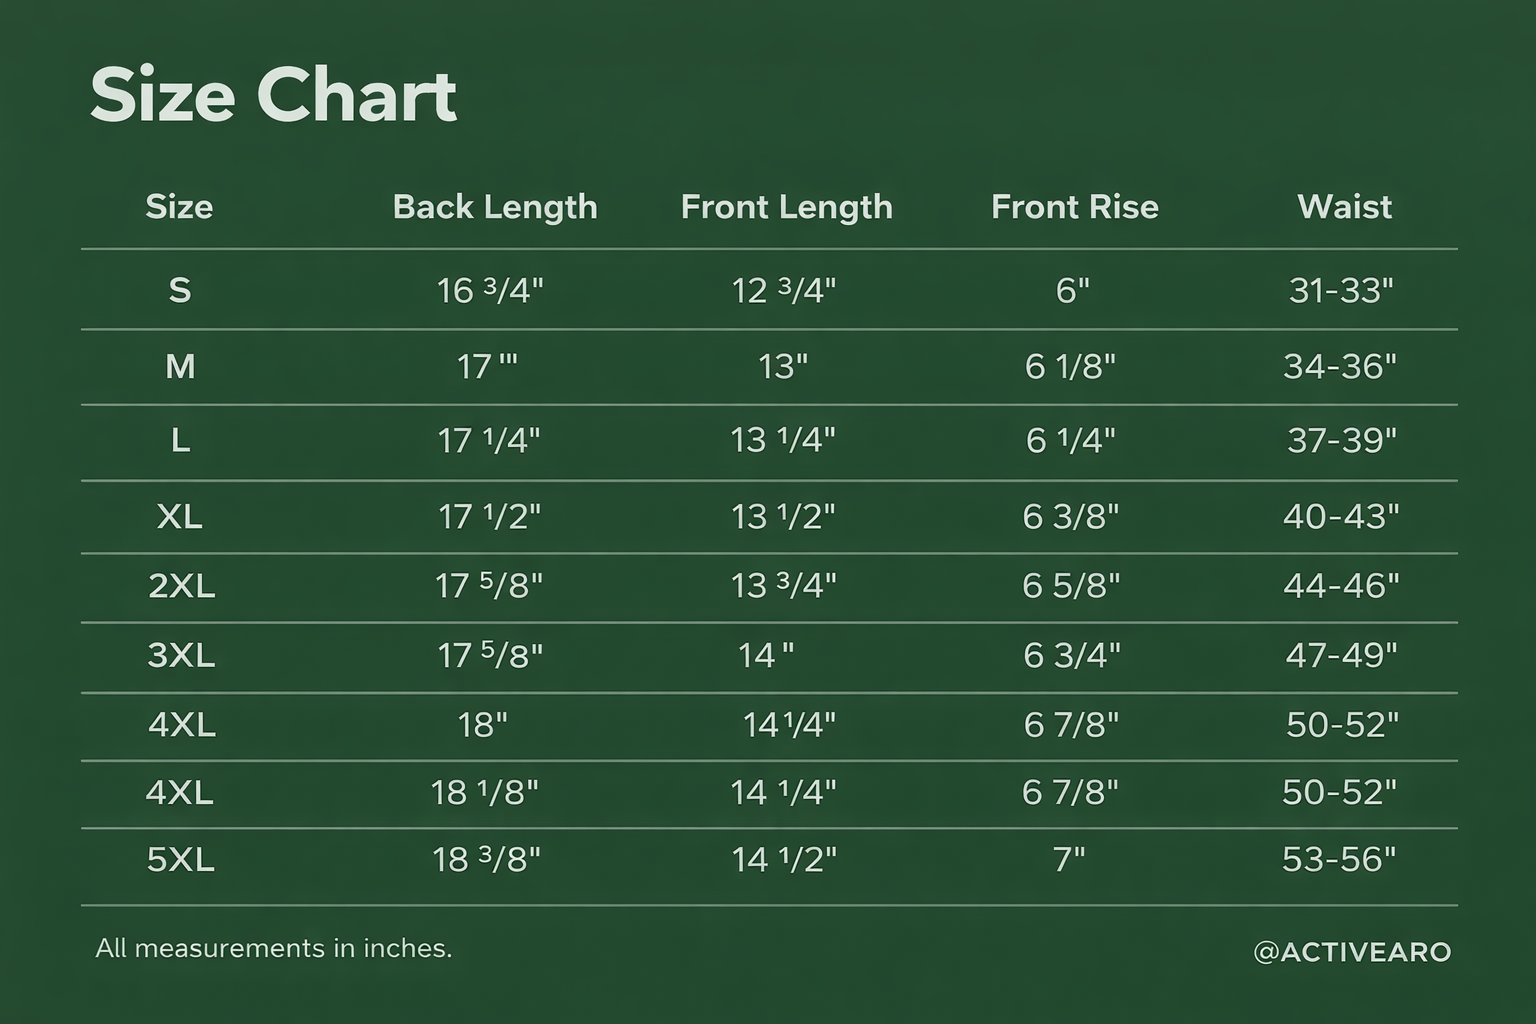The height and width of the screenshot is (1024, 1536).
Task: Select the 7" front rise cell
Action: (1069, 860)
